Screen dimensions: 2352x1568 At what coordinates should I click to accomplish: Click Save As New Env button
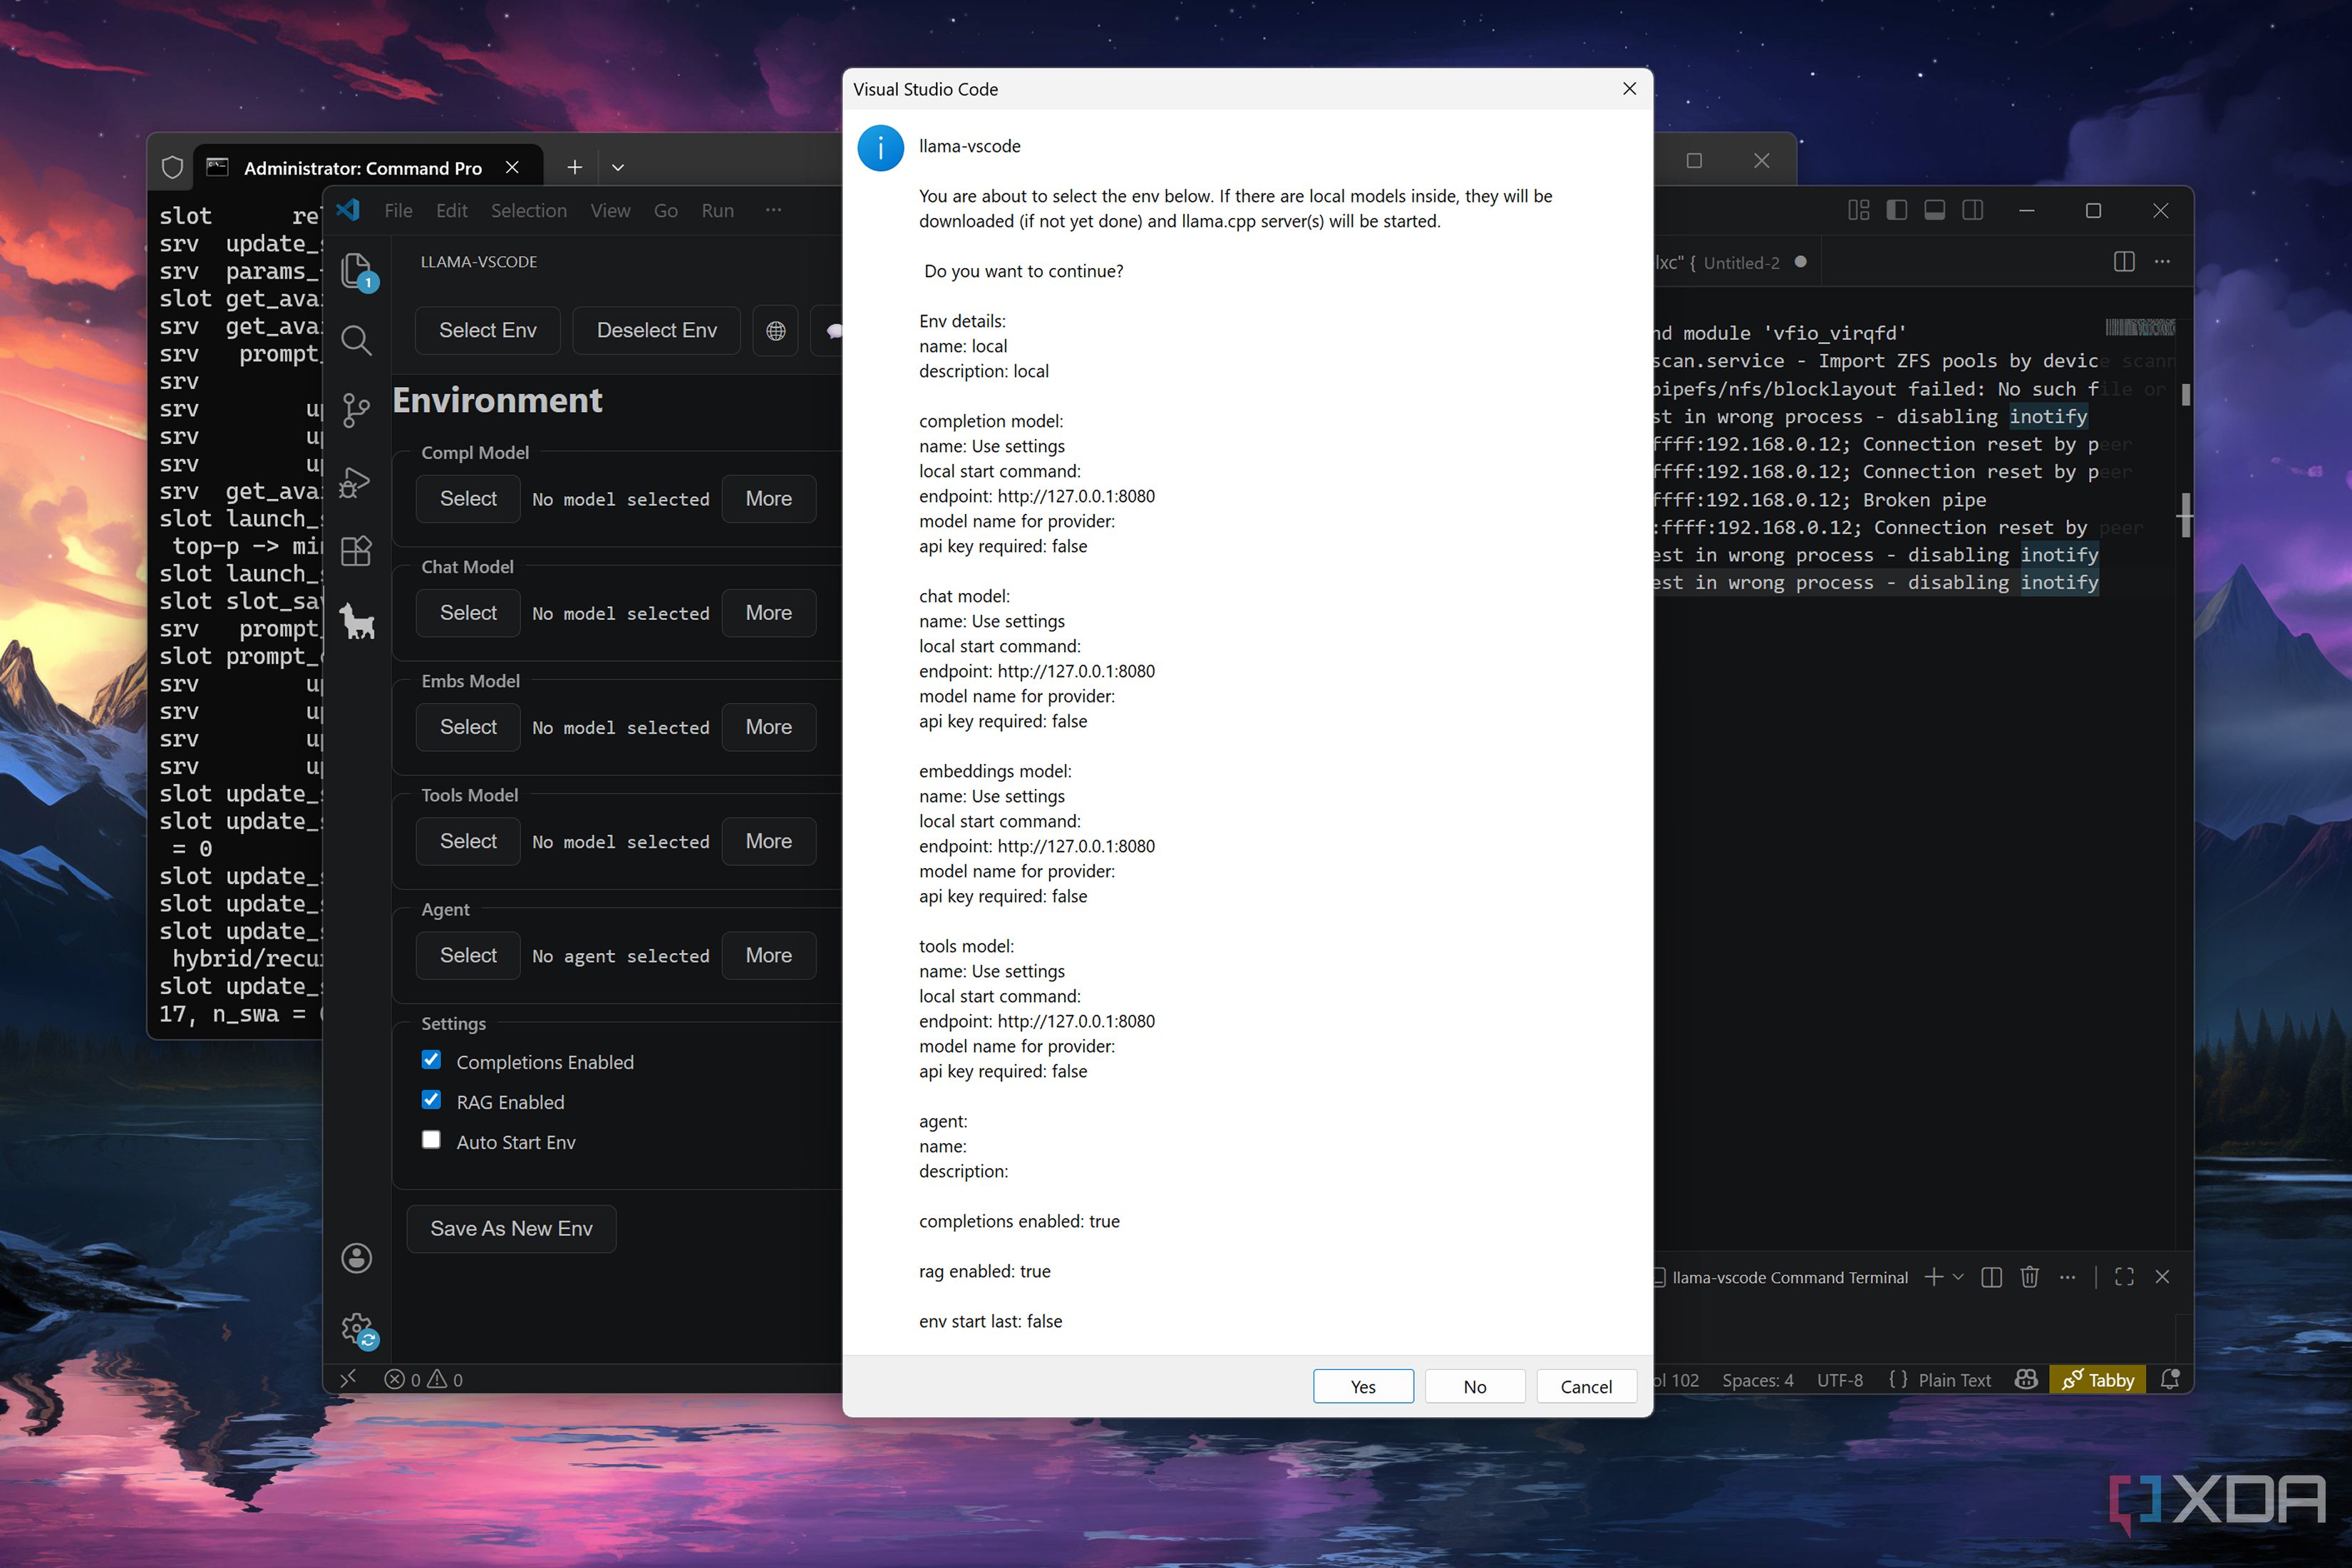click(511, 1229)
